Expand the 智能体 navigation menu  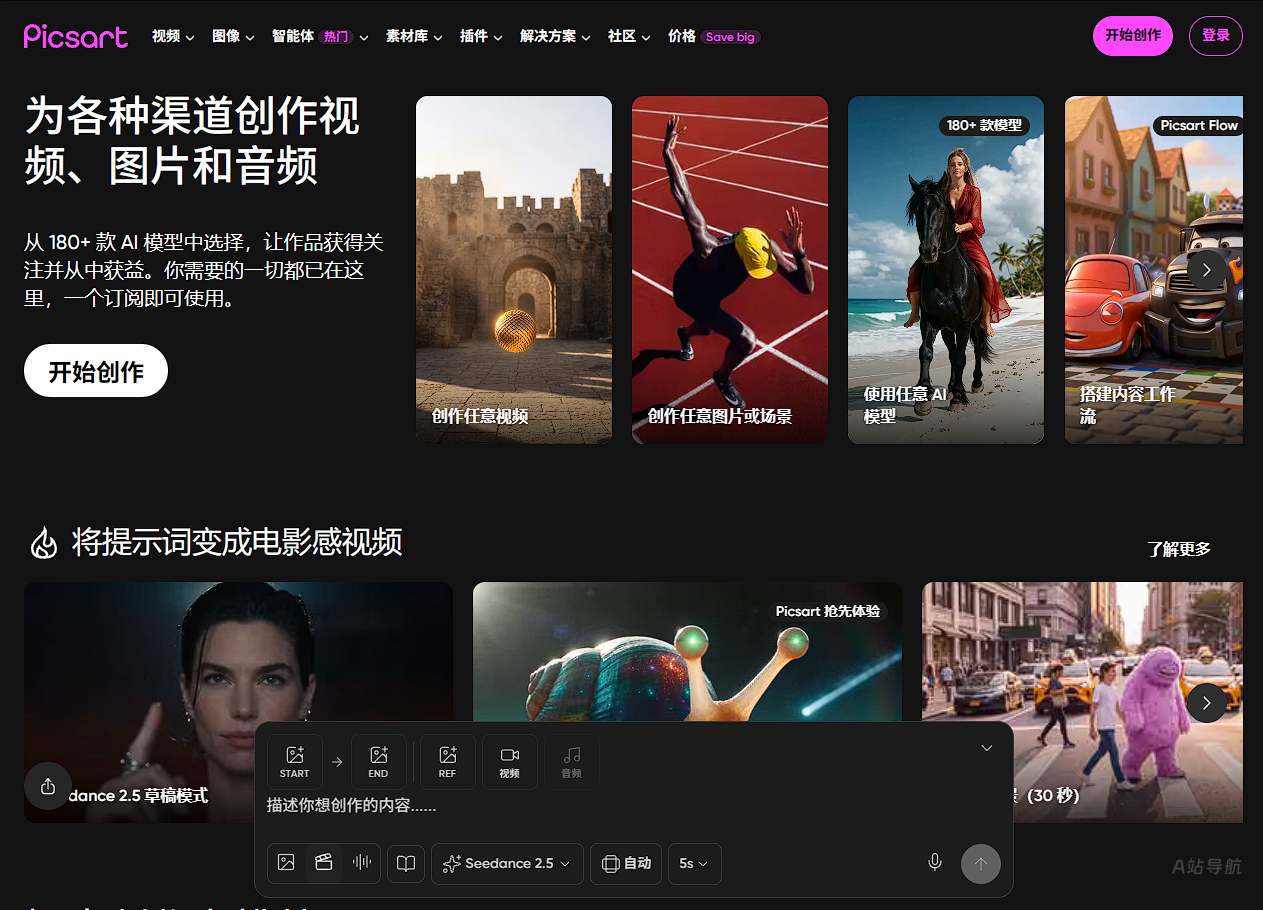(320, 36)
